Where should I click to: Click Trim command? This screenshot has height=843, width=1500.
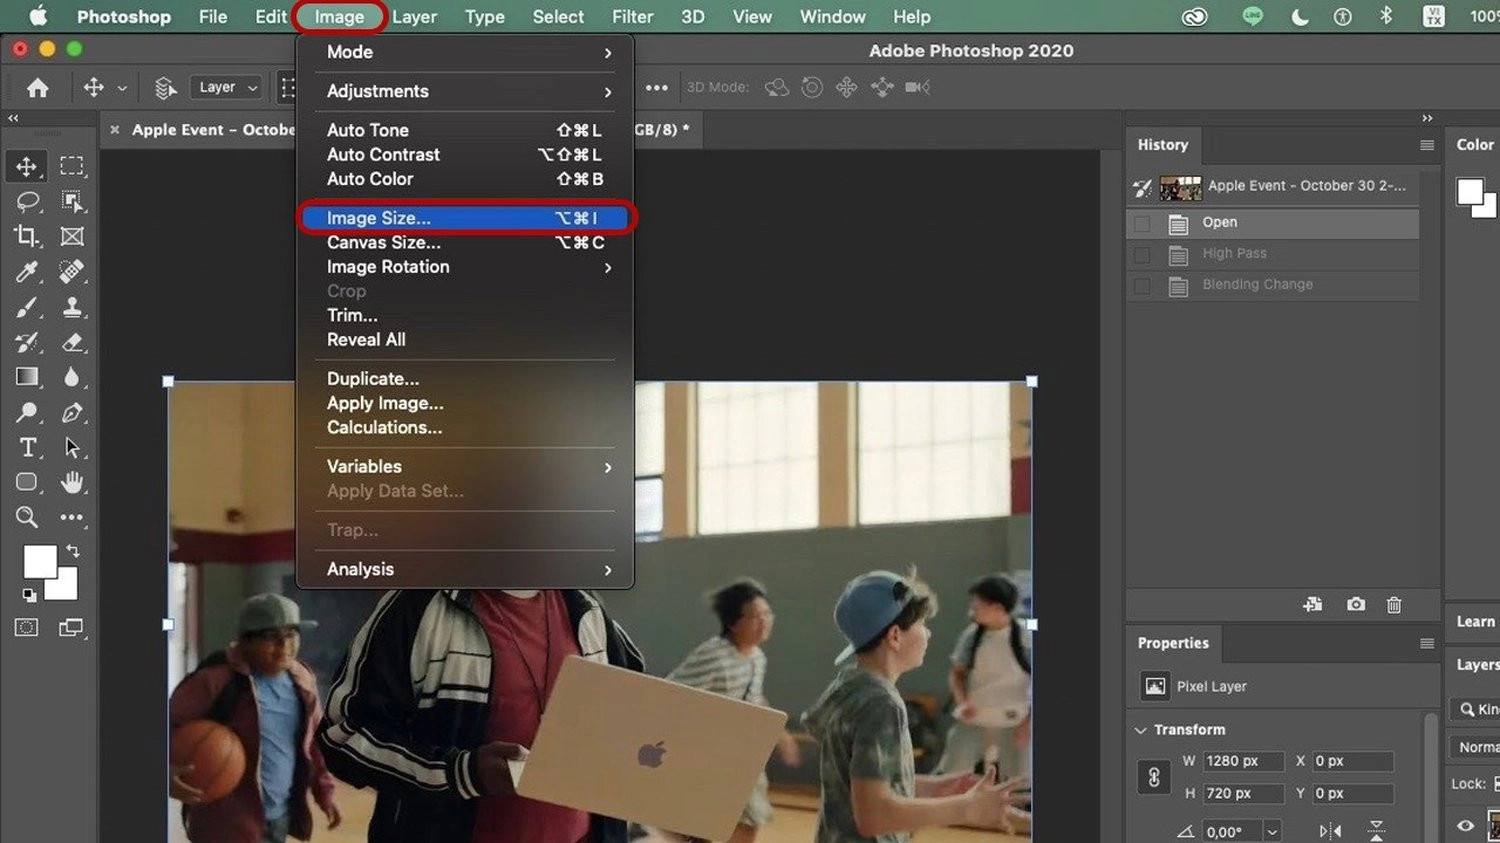coord(466,315)
